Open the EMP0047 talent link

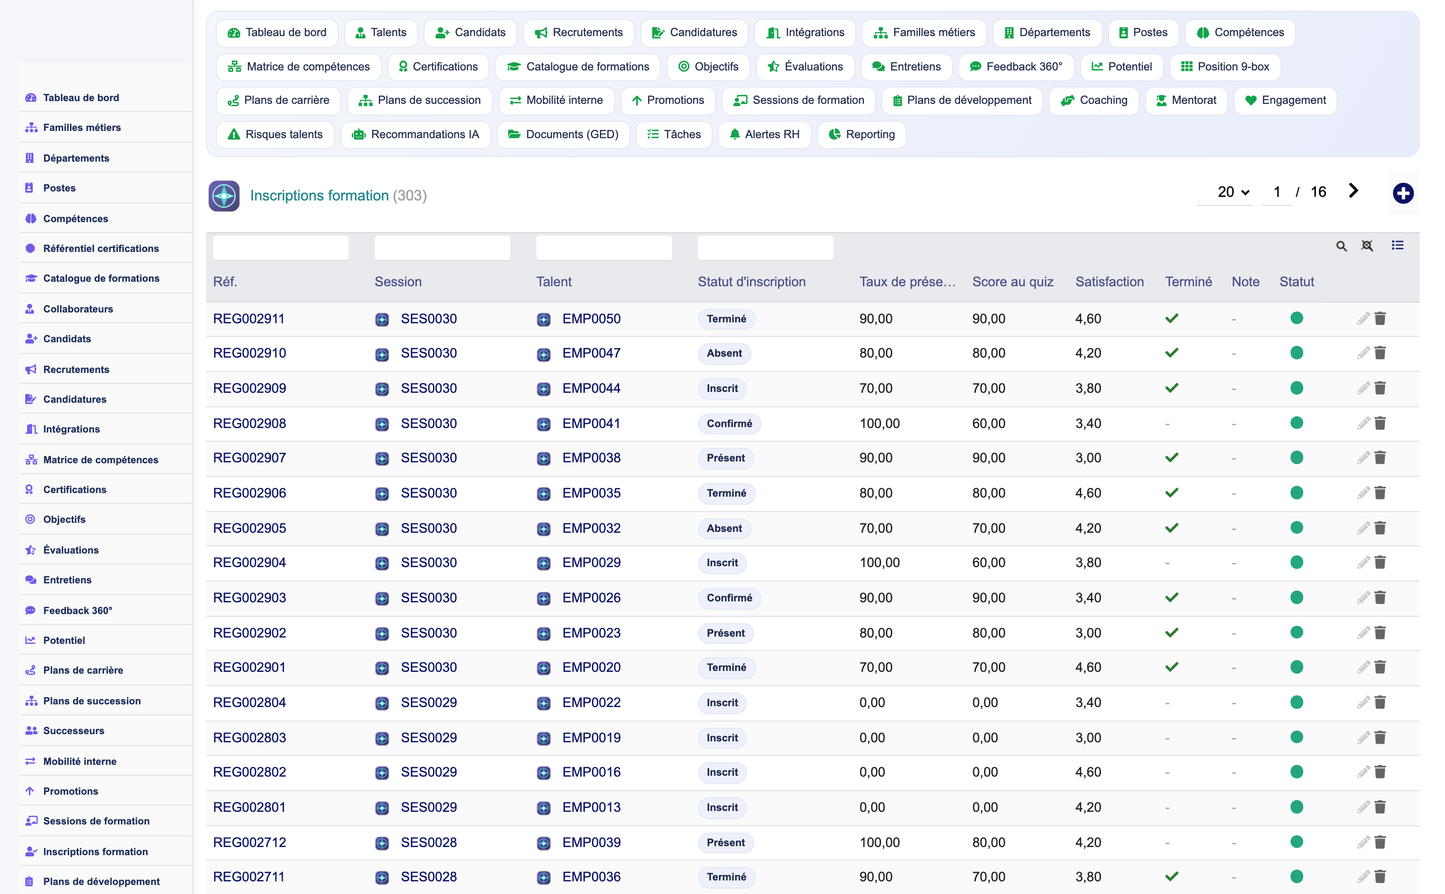[591, 353]
